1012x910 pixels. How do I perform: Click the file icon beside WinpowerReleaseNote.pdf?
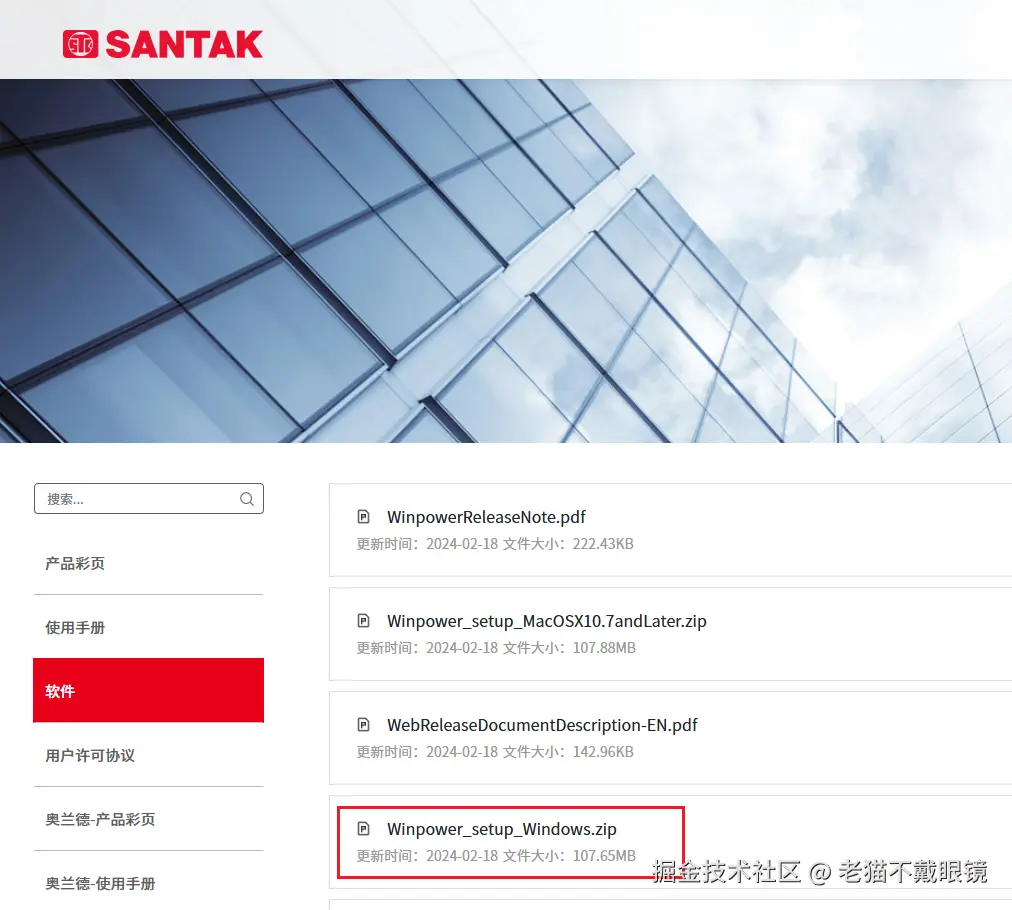coord(363,516)
